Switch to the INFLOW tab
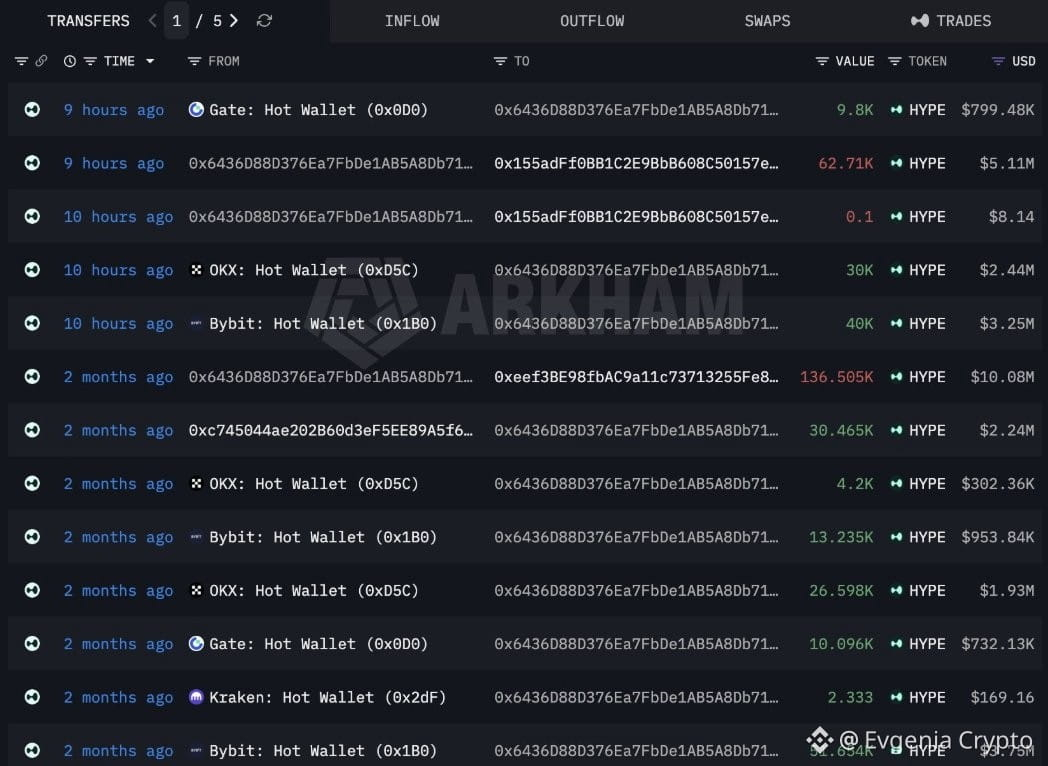The height and width of the screenshot is (766, 1048). tap(412, 21)
